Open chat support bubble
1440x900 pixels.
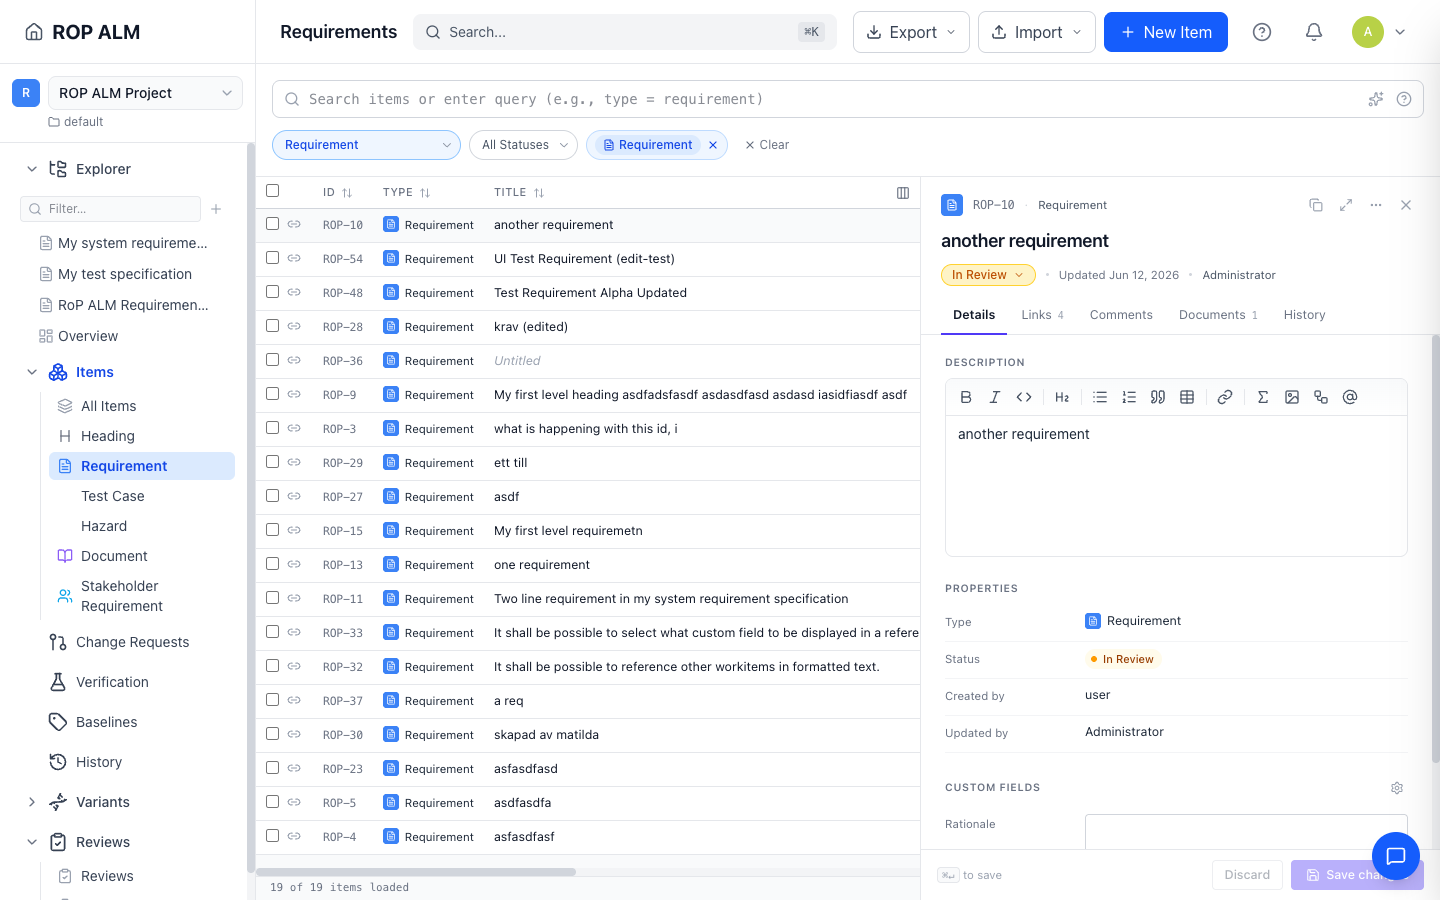[x=1396, y=856]
